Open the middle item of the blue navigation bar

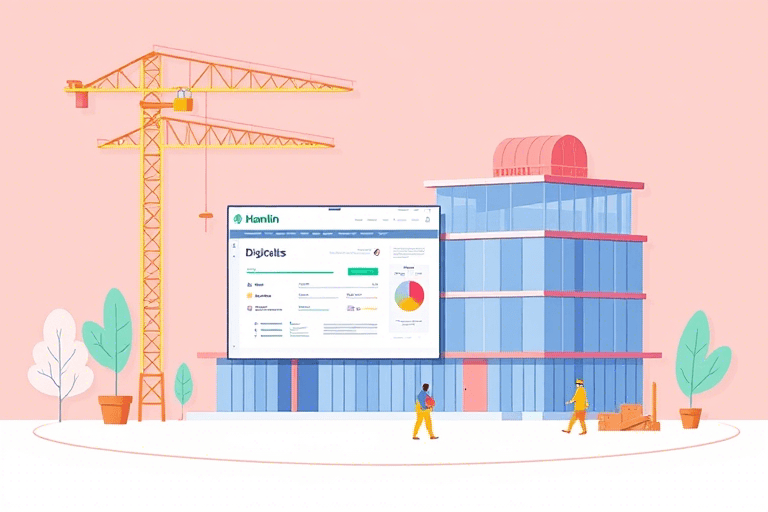click(x=315, y=233)
